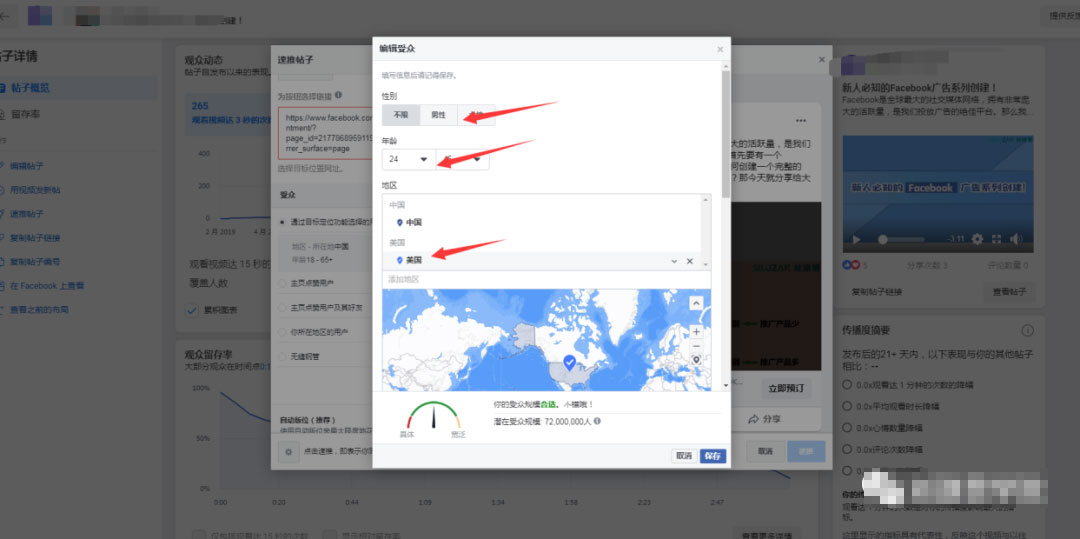This screenshot has width=1080, height=539.
Task: Click the 保存 button
Action: tap(712, 455)
